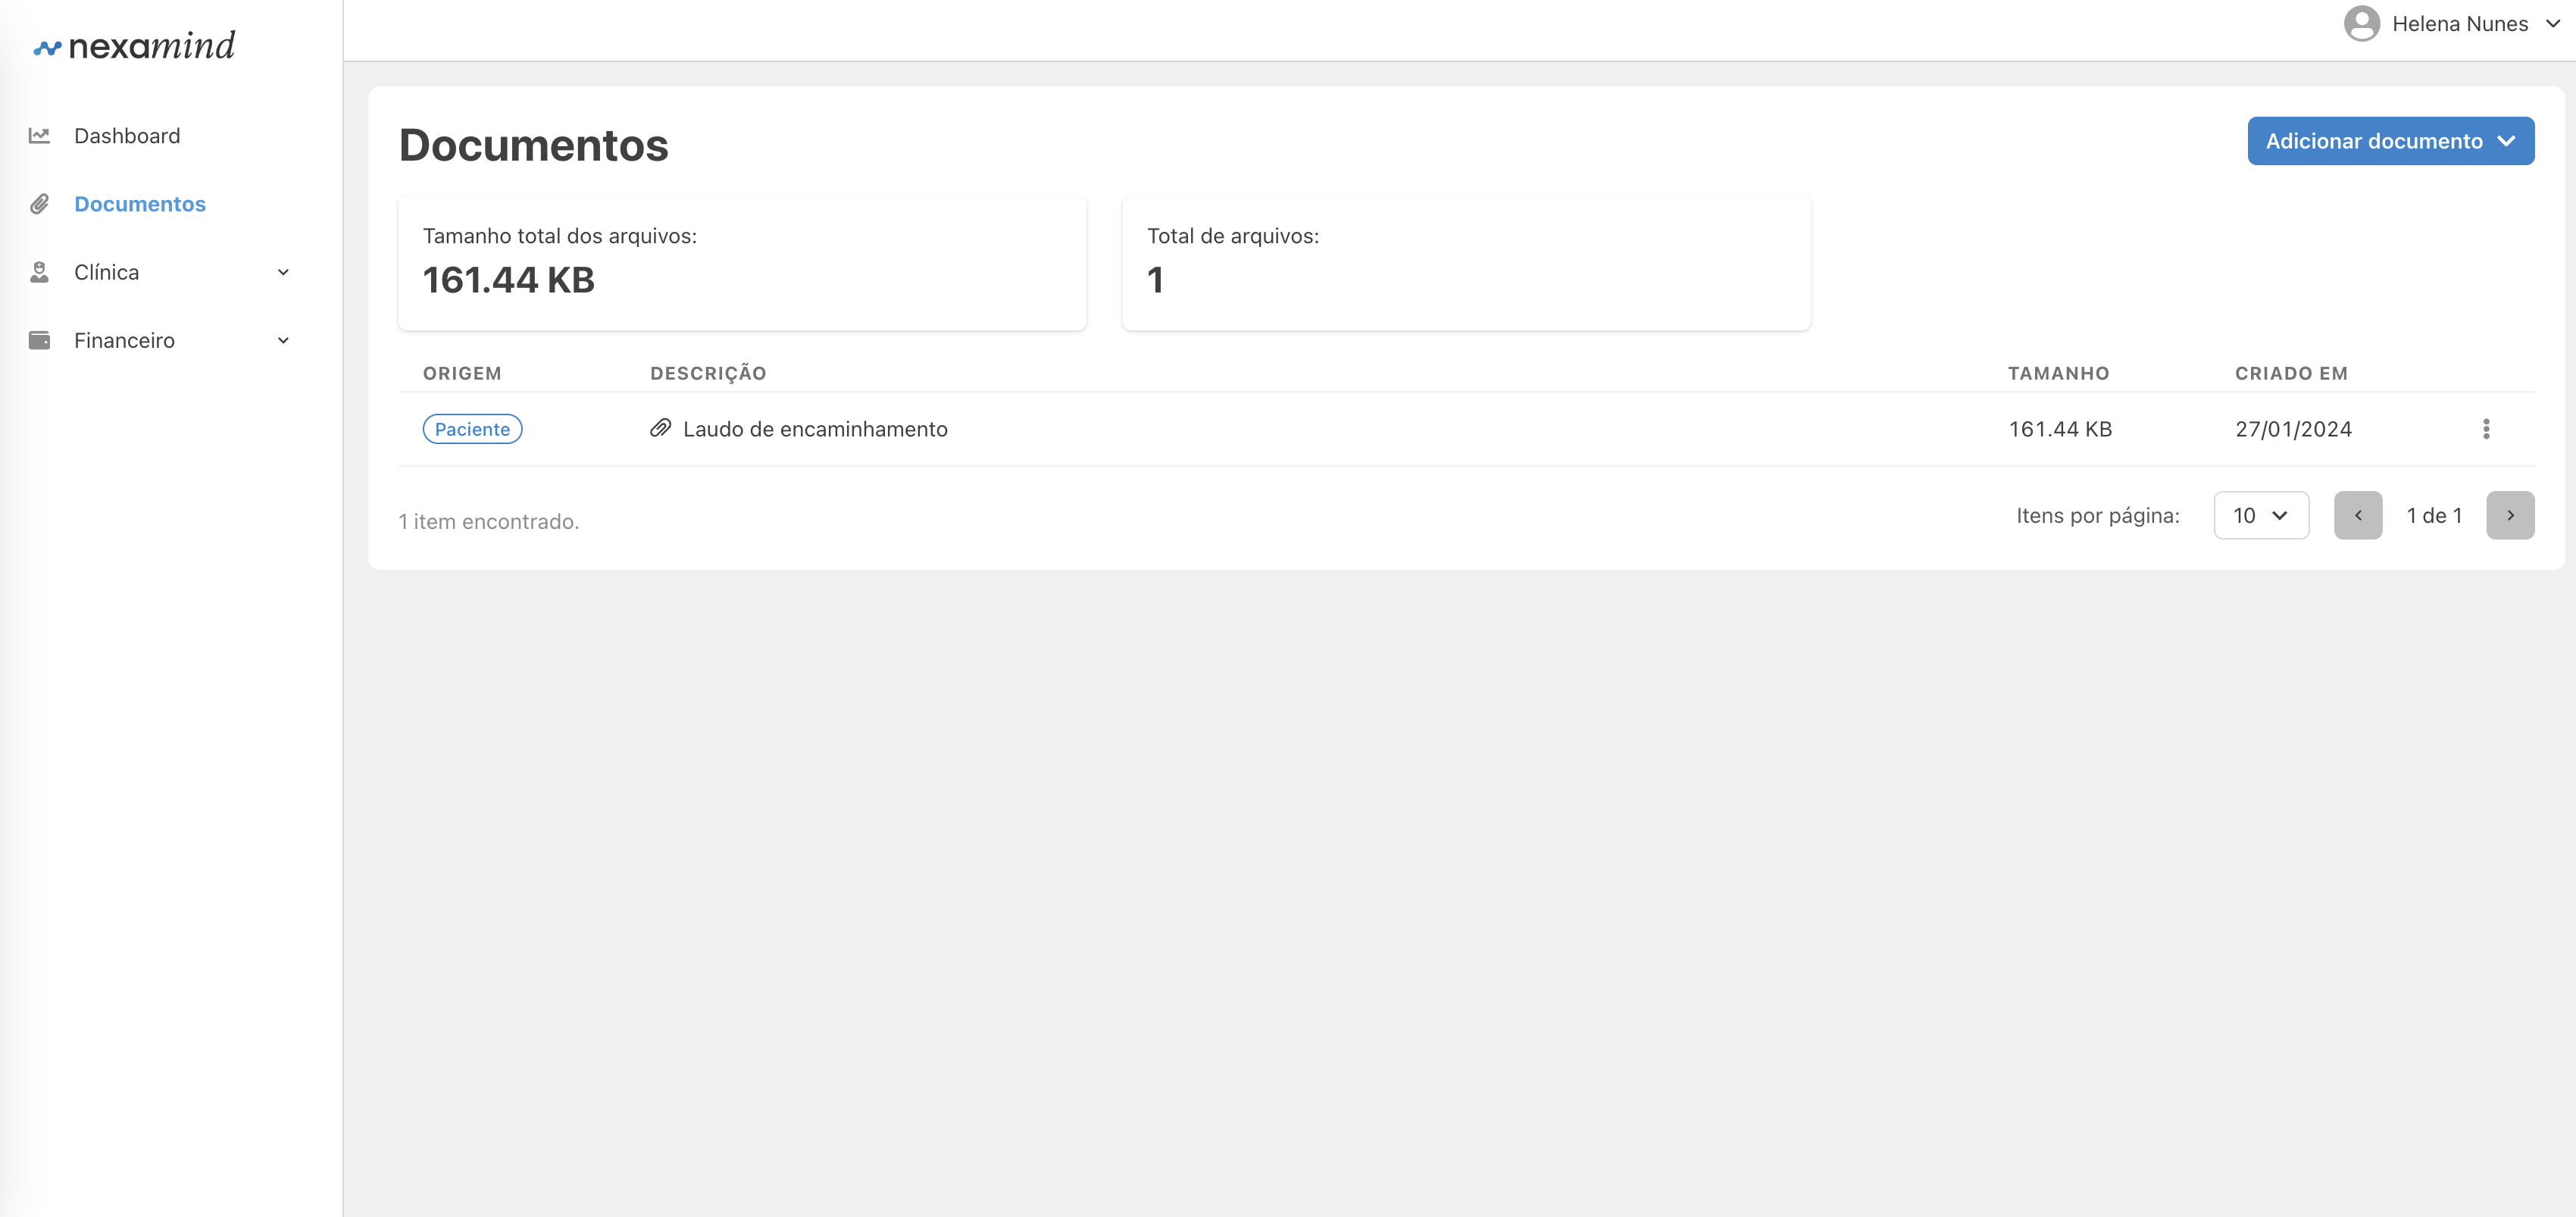Open the Clínica menu item
Viewport: 2576px width, 1217px height.
pos(106,272)
